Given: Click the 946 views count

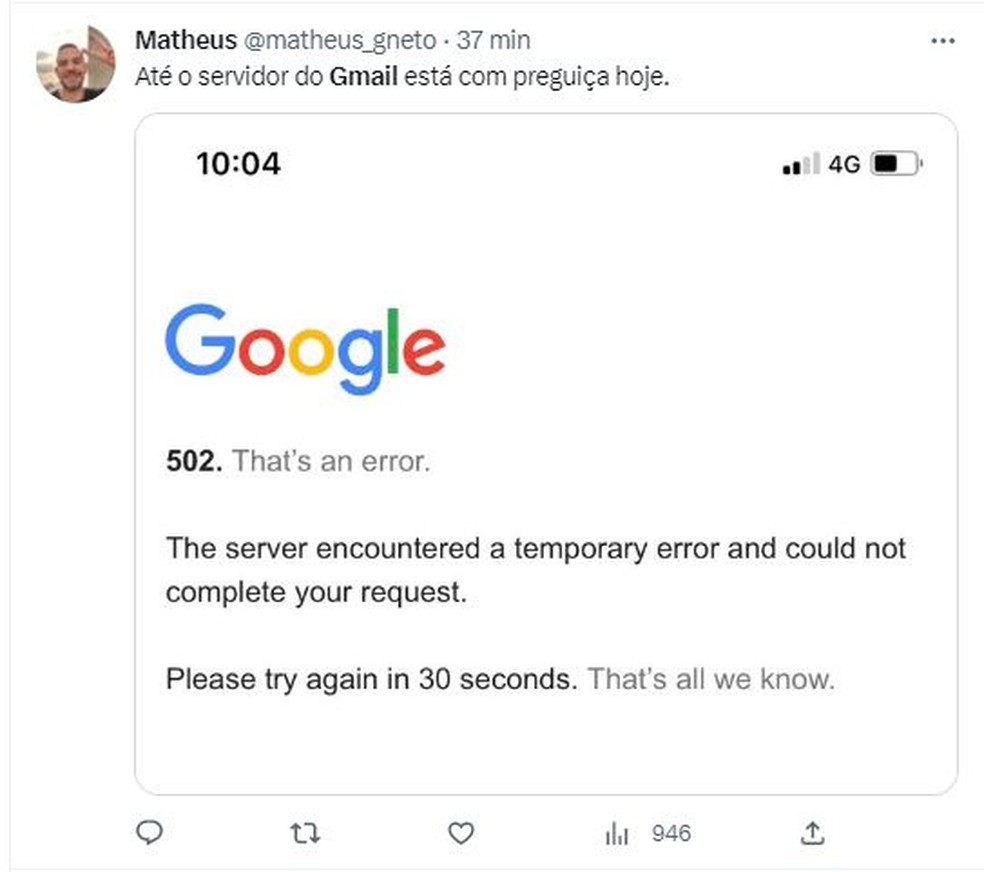Looking at the screenshot, I should point(671,834).
